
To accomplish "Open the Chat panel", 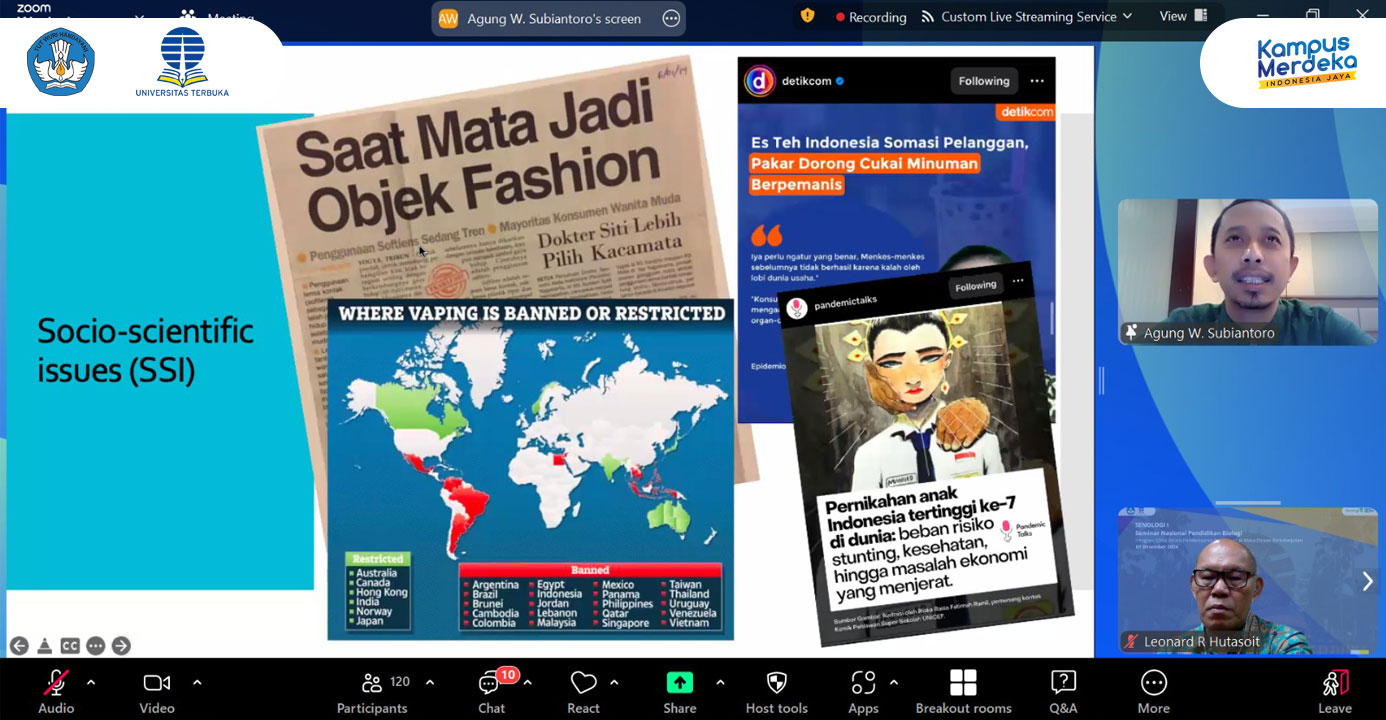I will (x=490, y=688).
